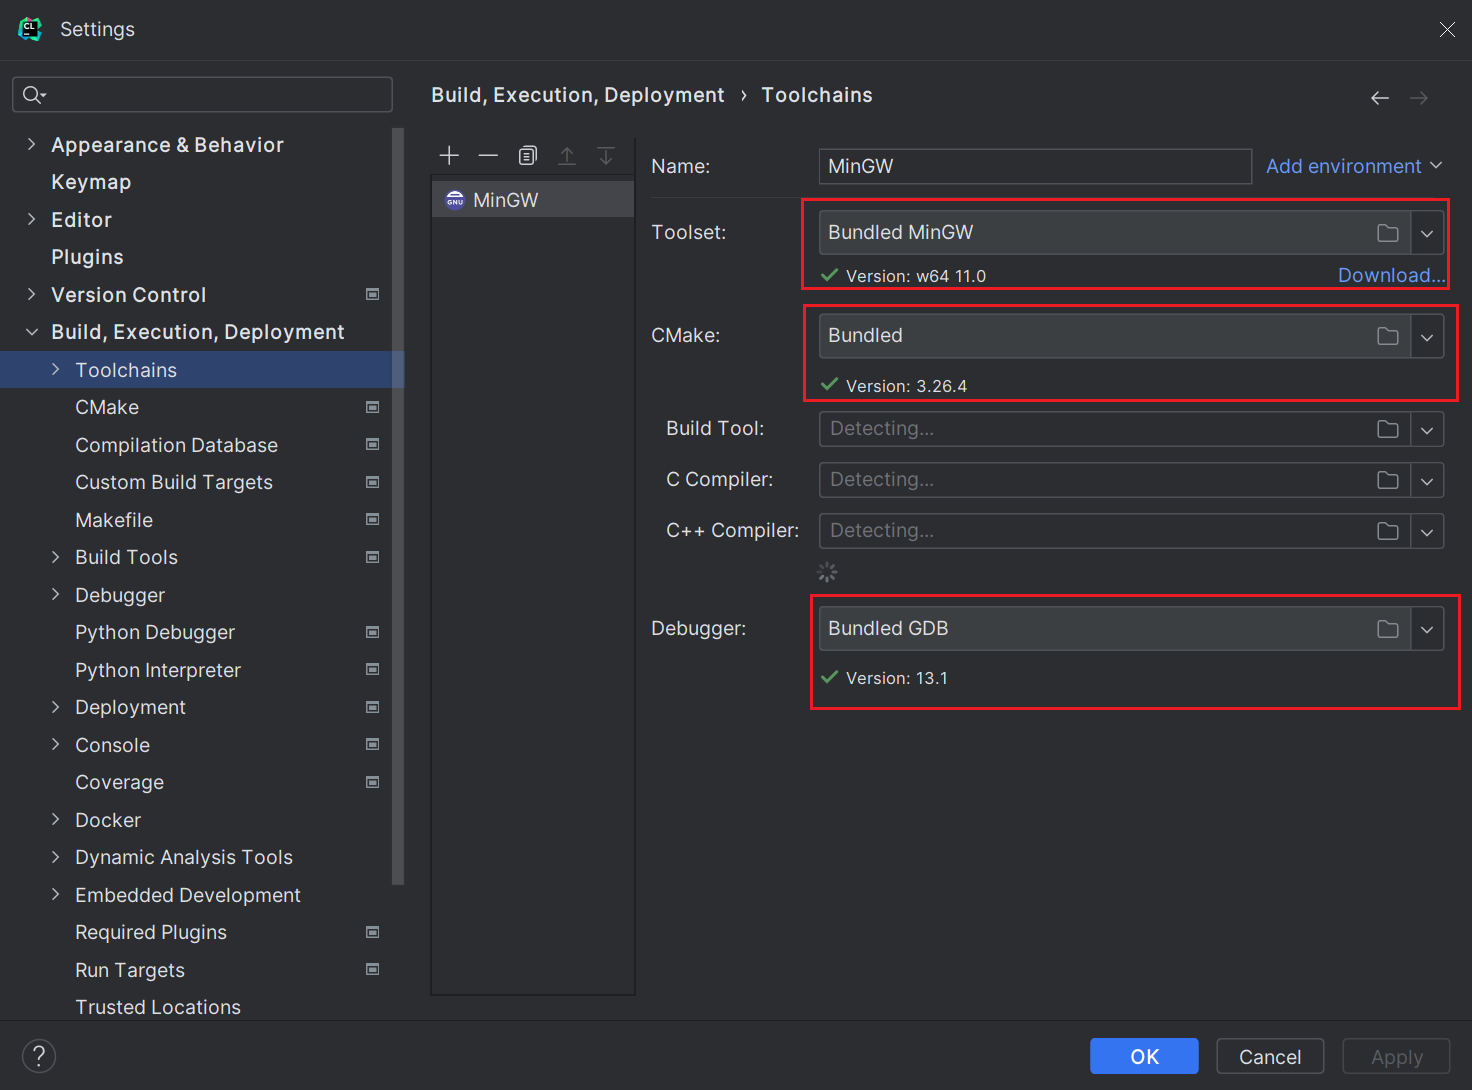The image size is (1472, 1090).
Task: Open Toolset dropdown arrow
Action: coord(1427,233)
